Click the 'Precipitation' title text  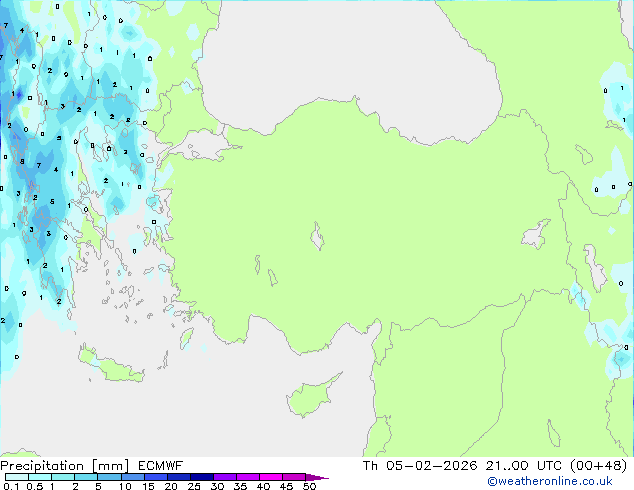(42, 466)
